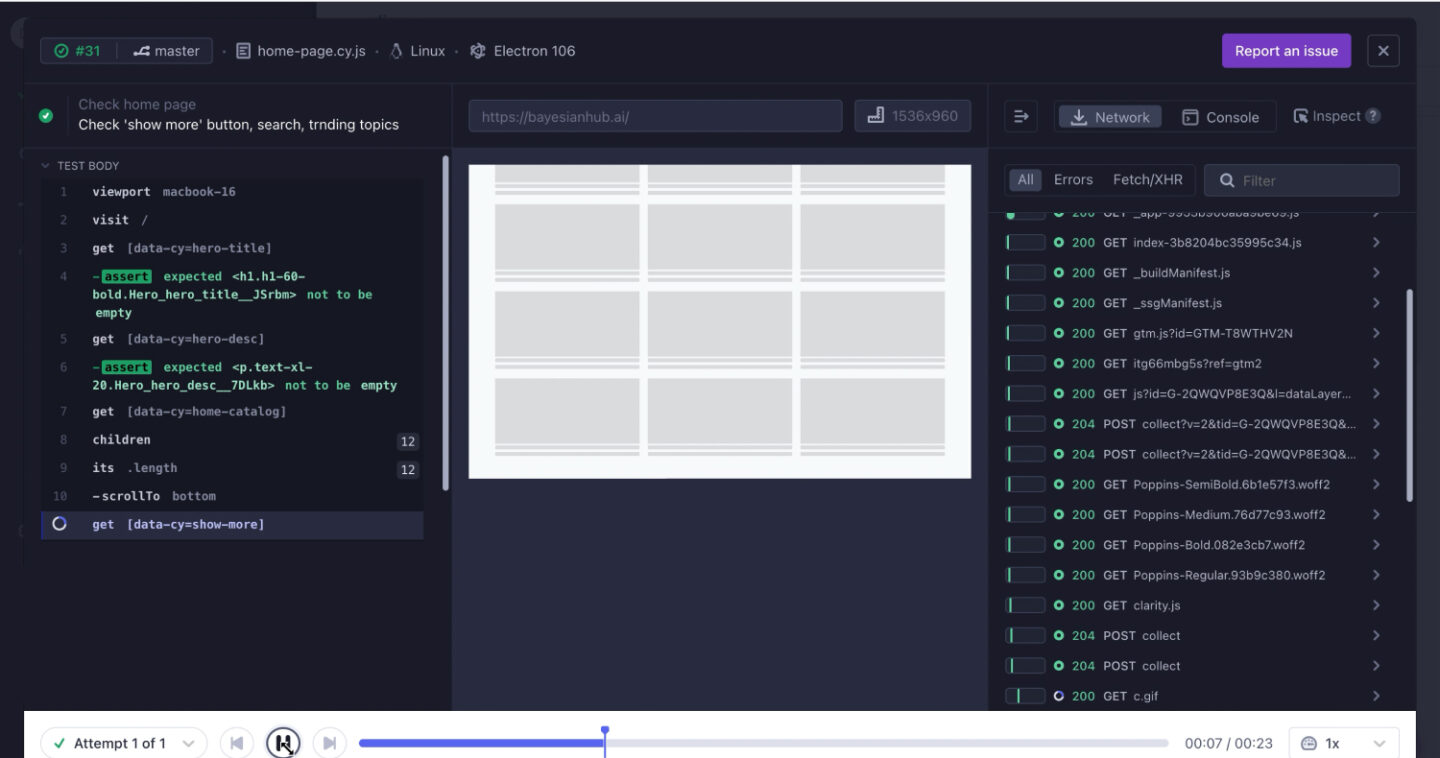1440x758 pixels.
Task: Click the Report an issue button
Action: [x=1286, y=51]
